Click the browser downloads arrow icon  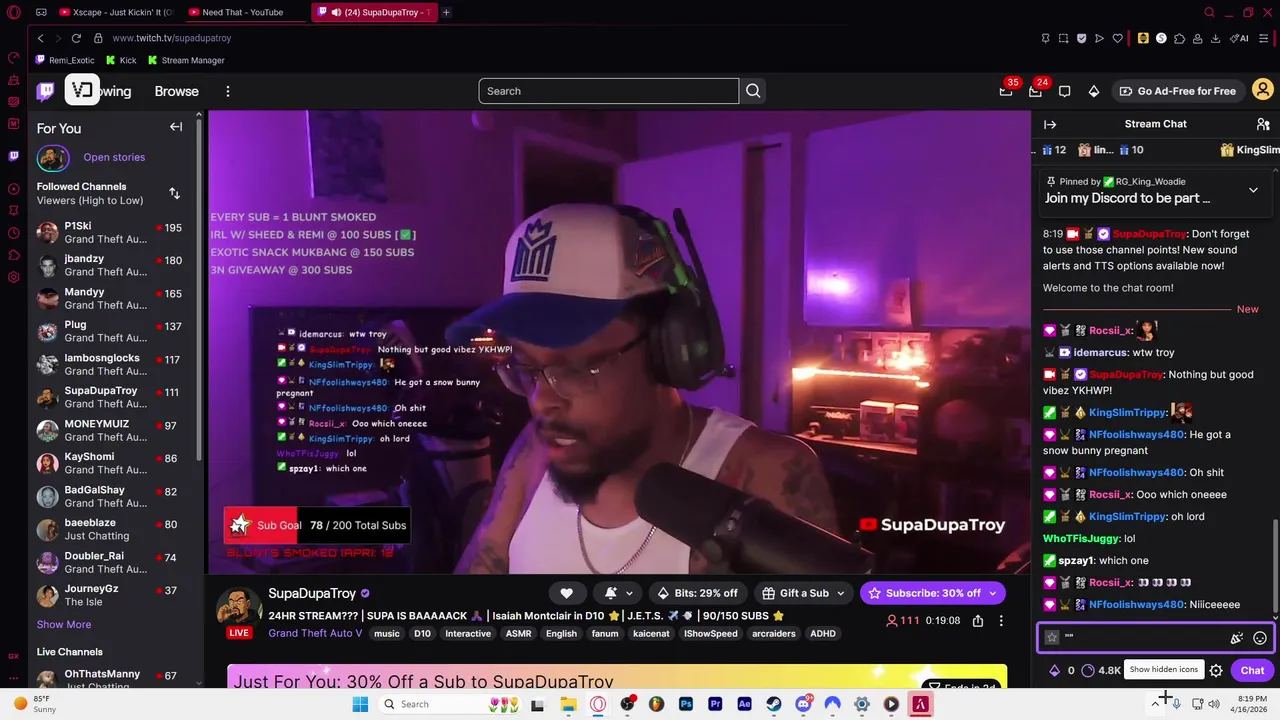coord(1215,38)
